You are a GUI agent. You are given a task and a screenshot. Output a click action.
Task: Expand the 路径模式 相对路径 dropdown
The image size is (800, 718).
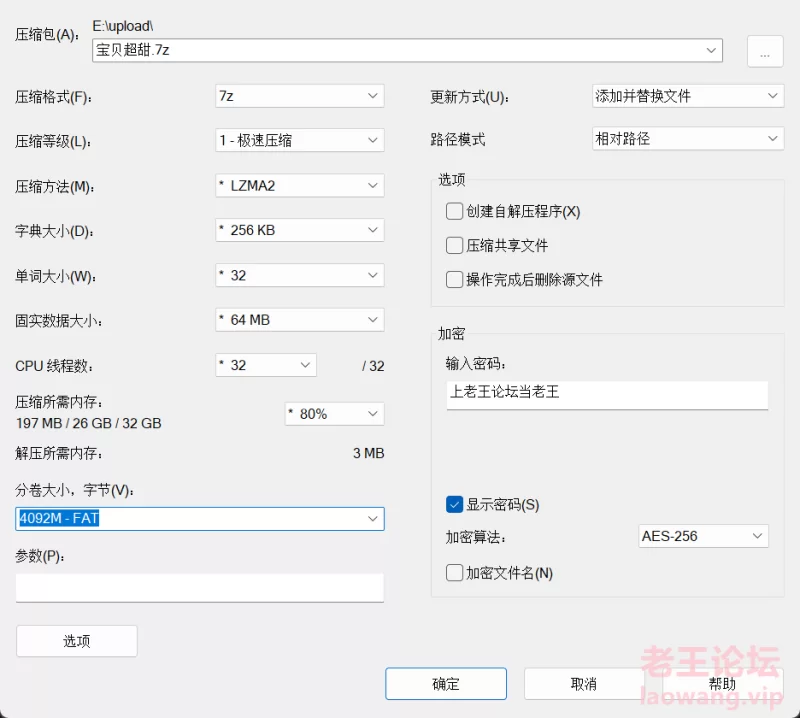pyautogui.click(x=688, y=138)
